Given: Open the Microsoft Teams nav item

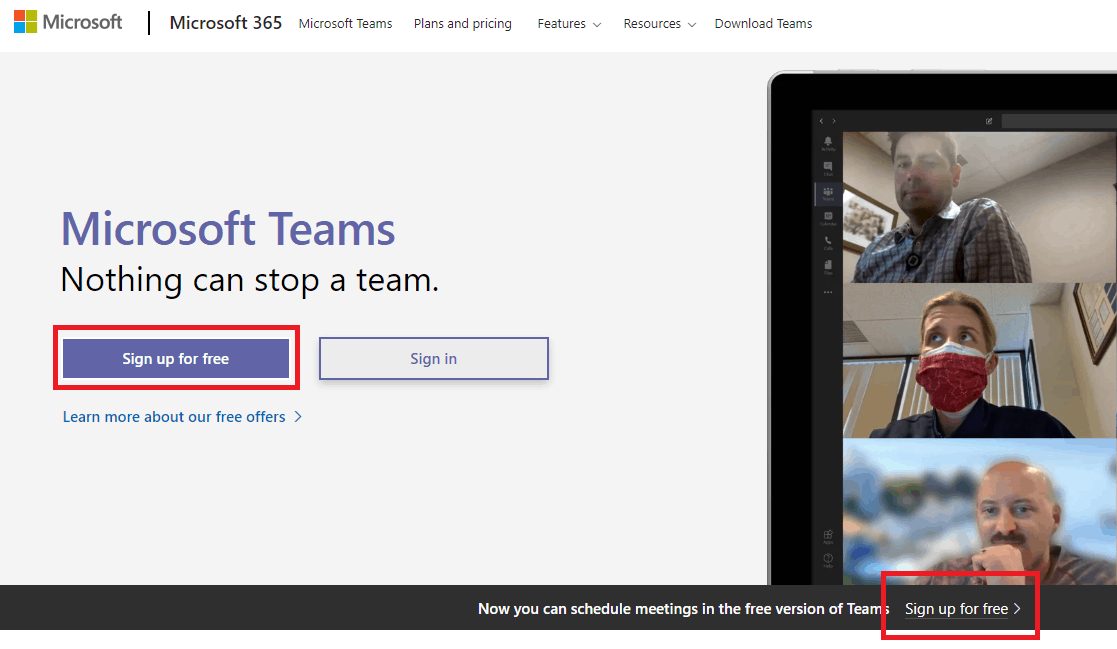Looking at the screenshot, I should coord(346,24).
